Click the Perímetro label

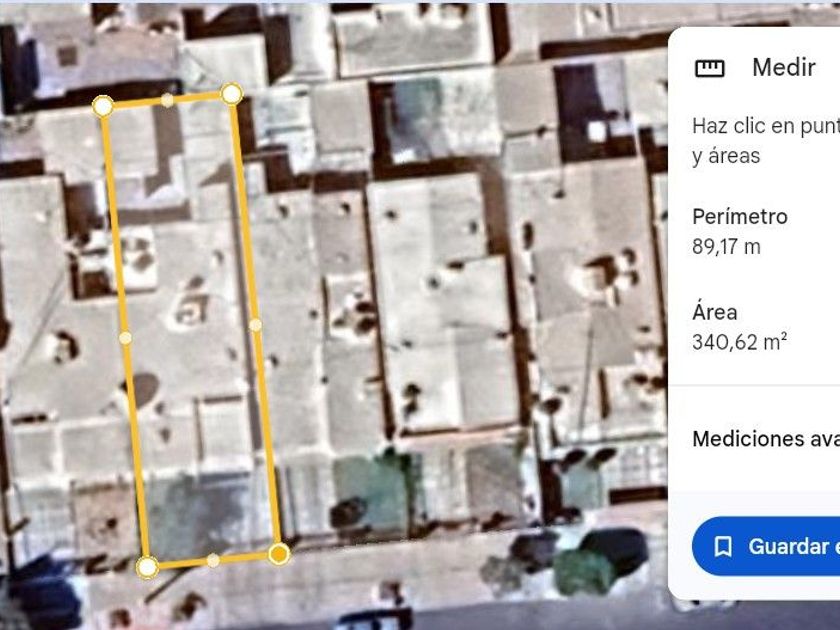740,216
